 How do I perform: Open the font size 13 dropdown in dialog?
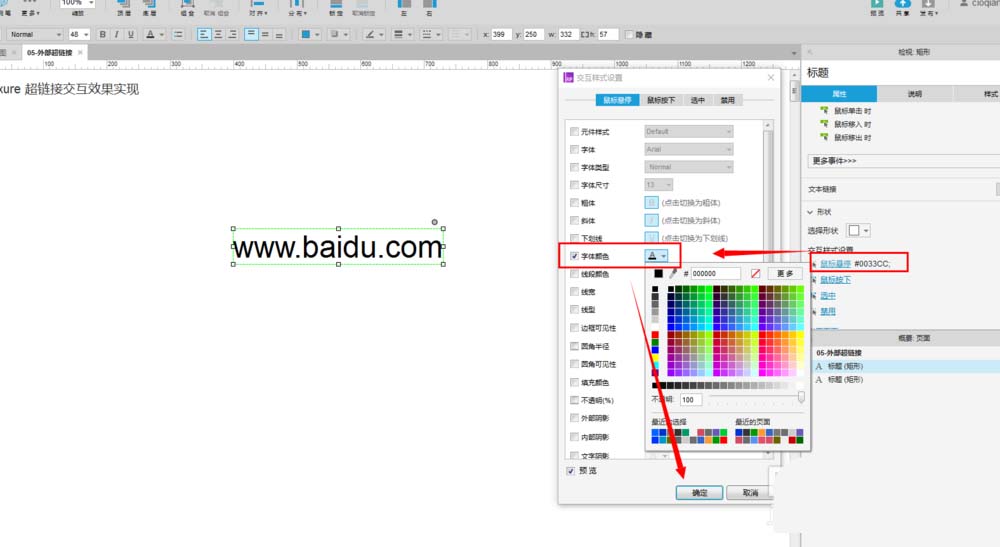pos(659,185)
